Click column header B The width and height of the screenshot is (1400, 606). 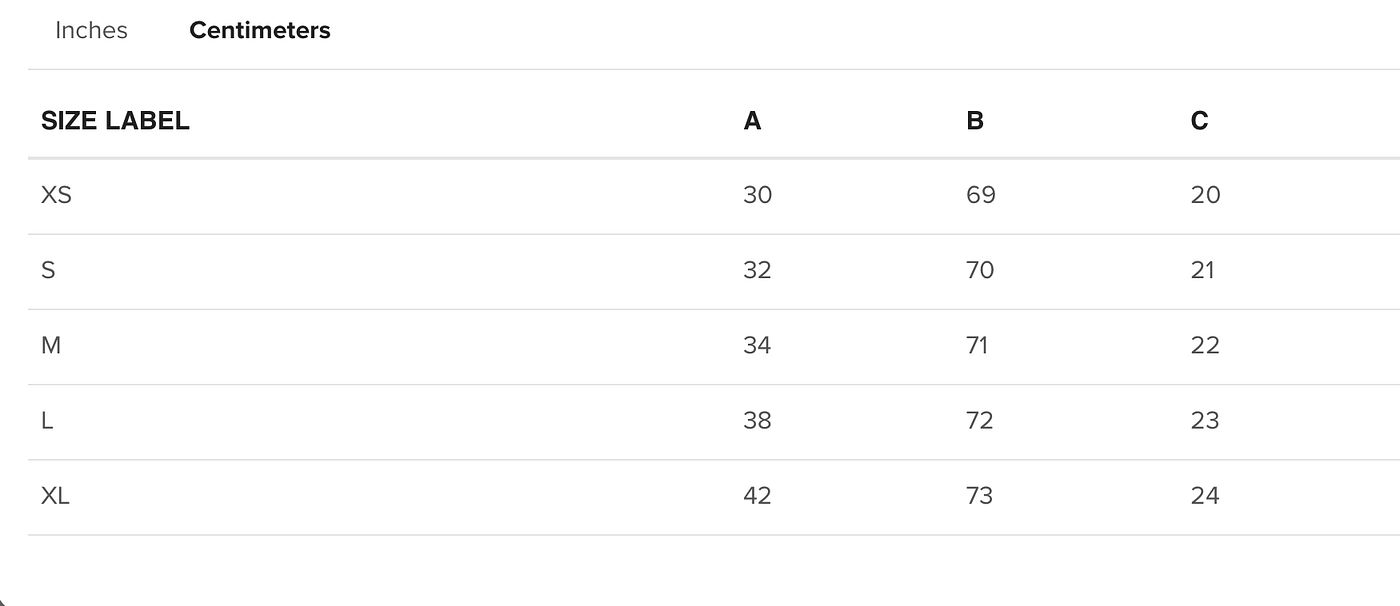tap(975, 121)
